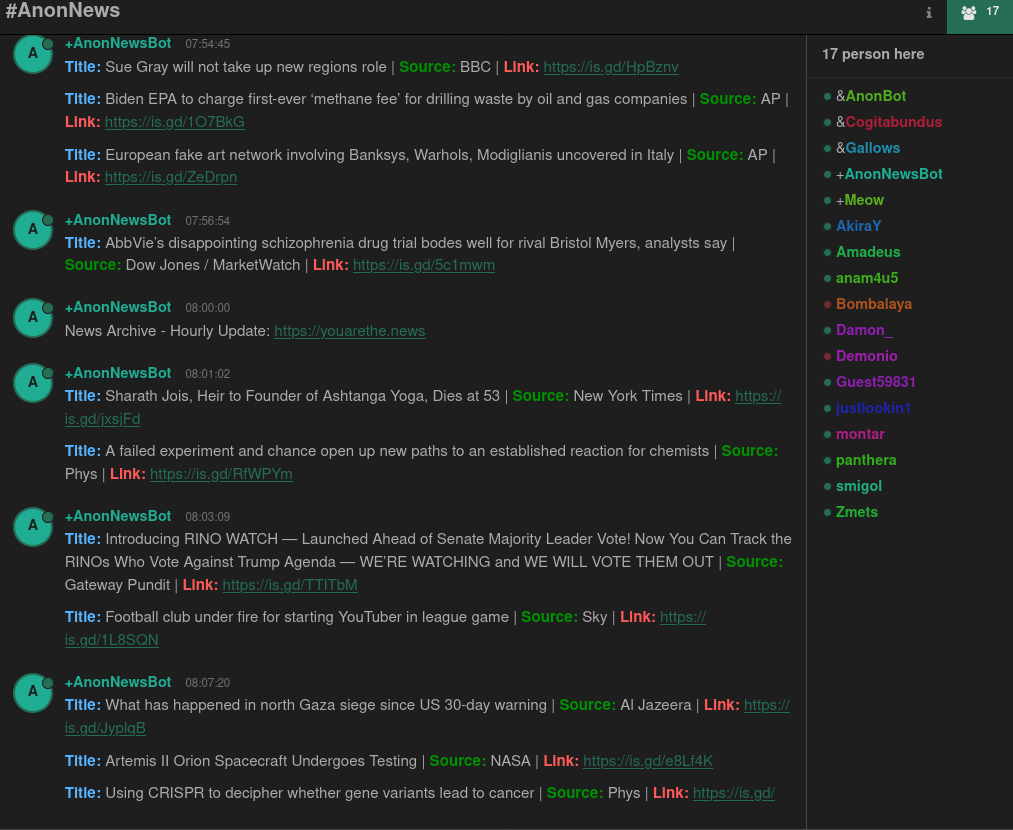Select Bombalaya in user list
Screen dimensions: 1013x830
(x=873, y=304)
